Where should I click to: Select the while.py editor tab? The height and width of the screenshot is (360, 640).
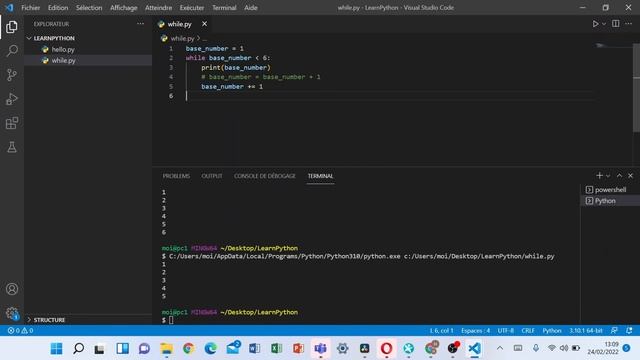(x=182, y=24)
